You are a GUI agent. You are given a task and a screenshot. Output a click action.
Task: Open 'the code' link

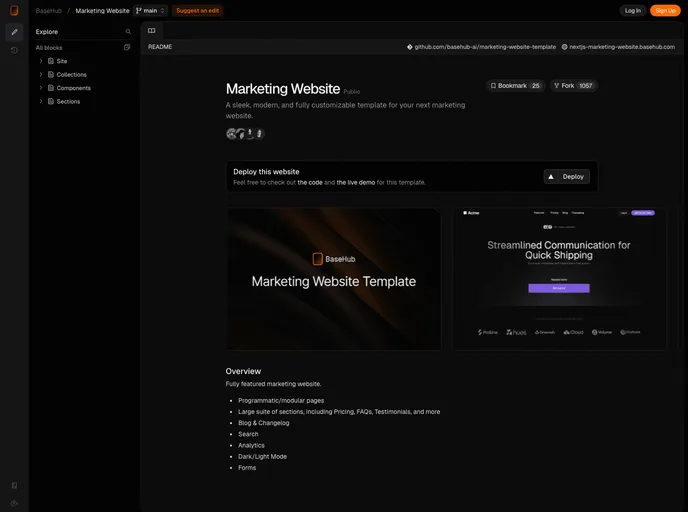tap(310, 183)
